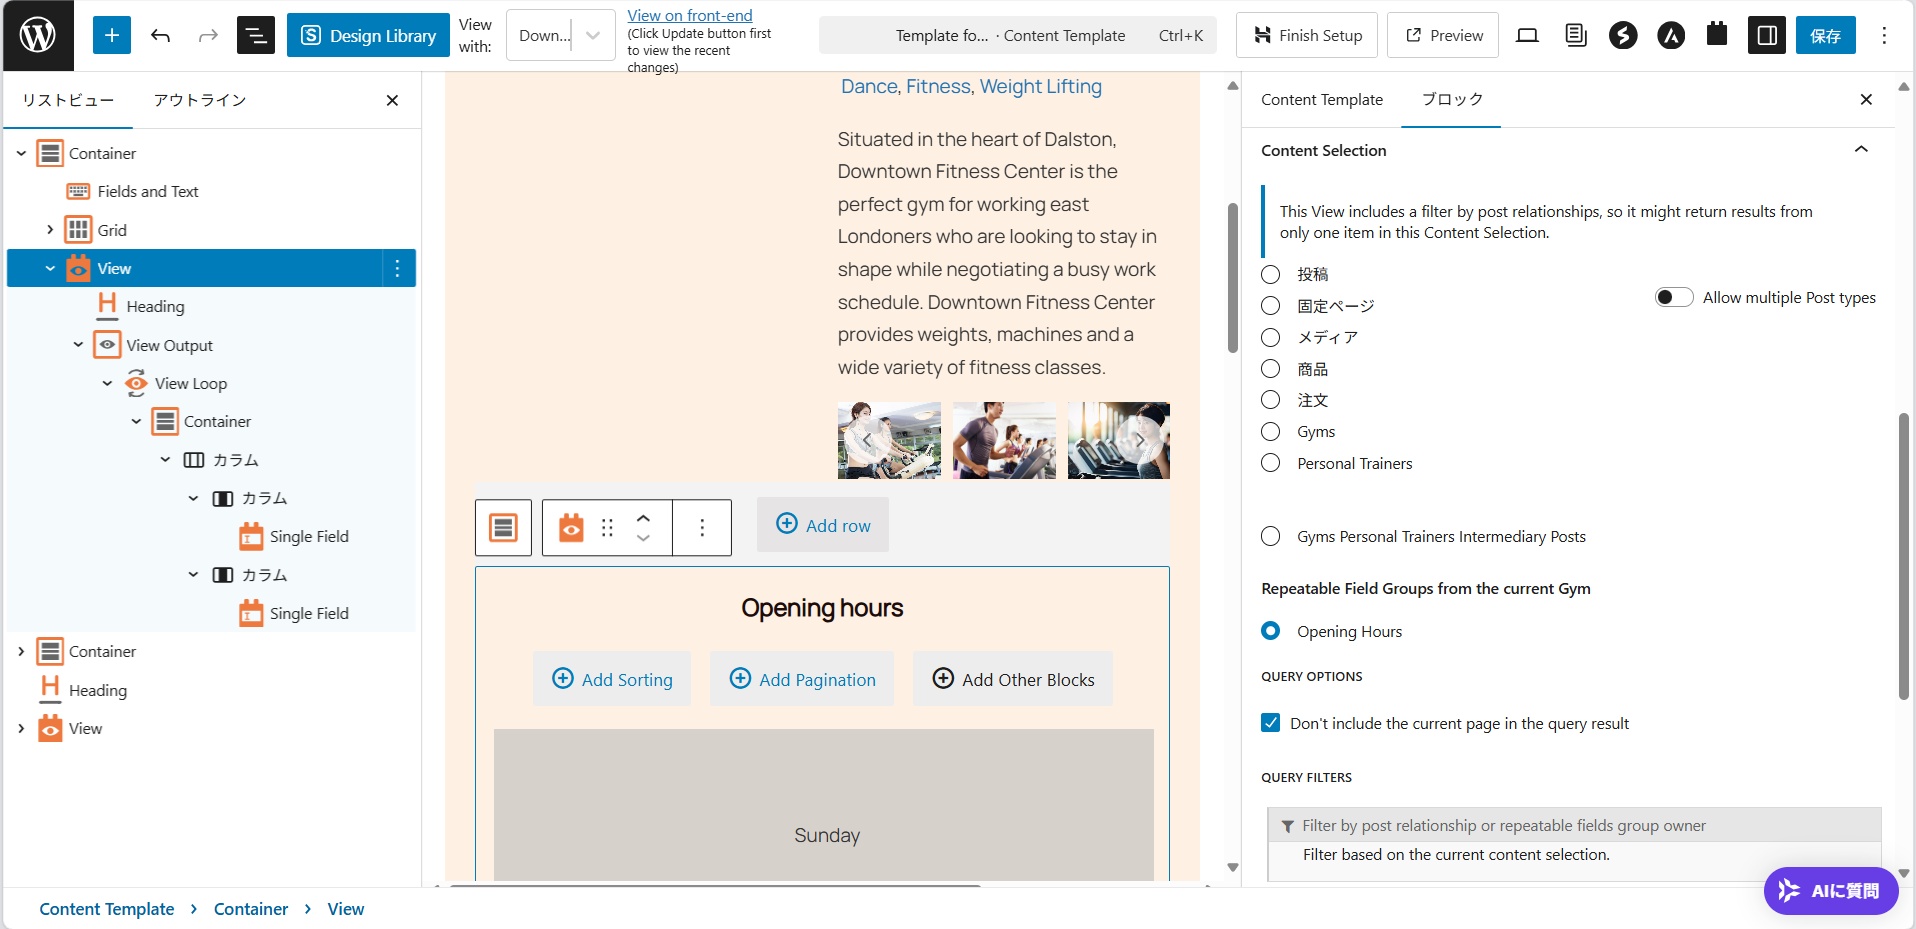The height and width of the screenshot is (929, 1916).
Task: Switch to the リストビュー tab
Action: [x=68, y=100]
